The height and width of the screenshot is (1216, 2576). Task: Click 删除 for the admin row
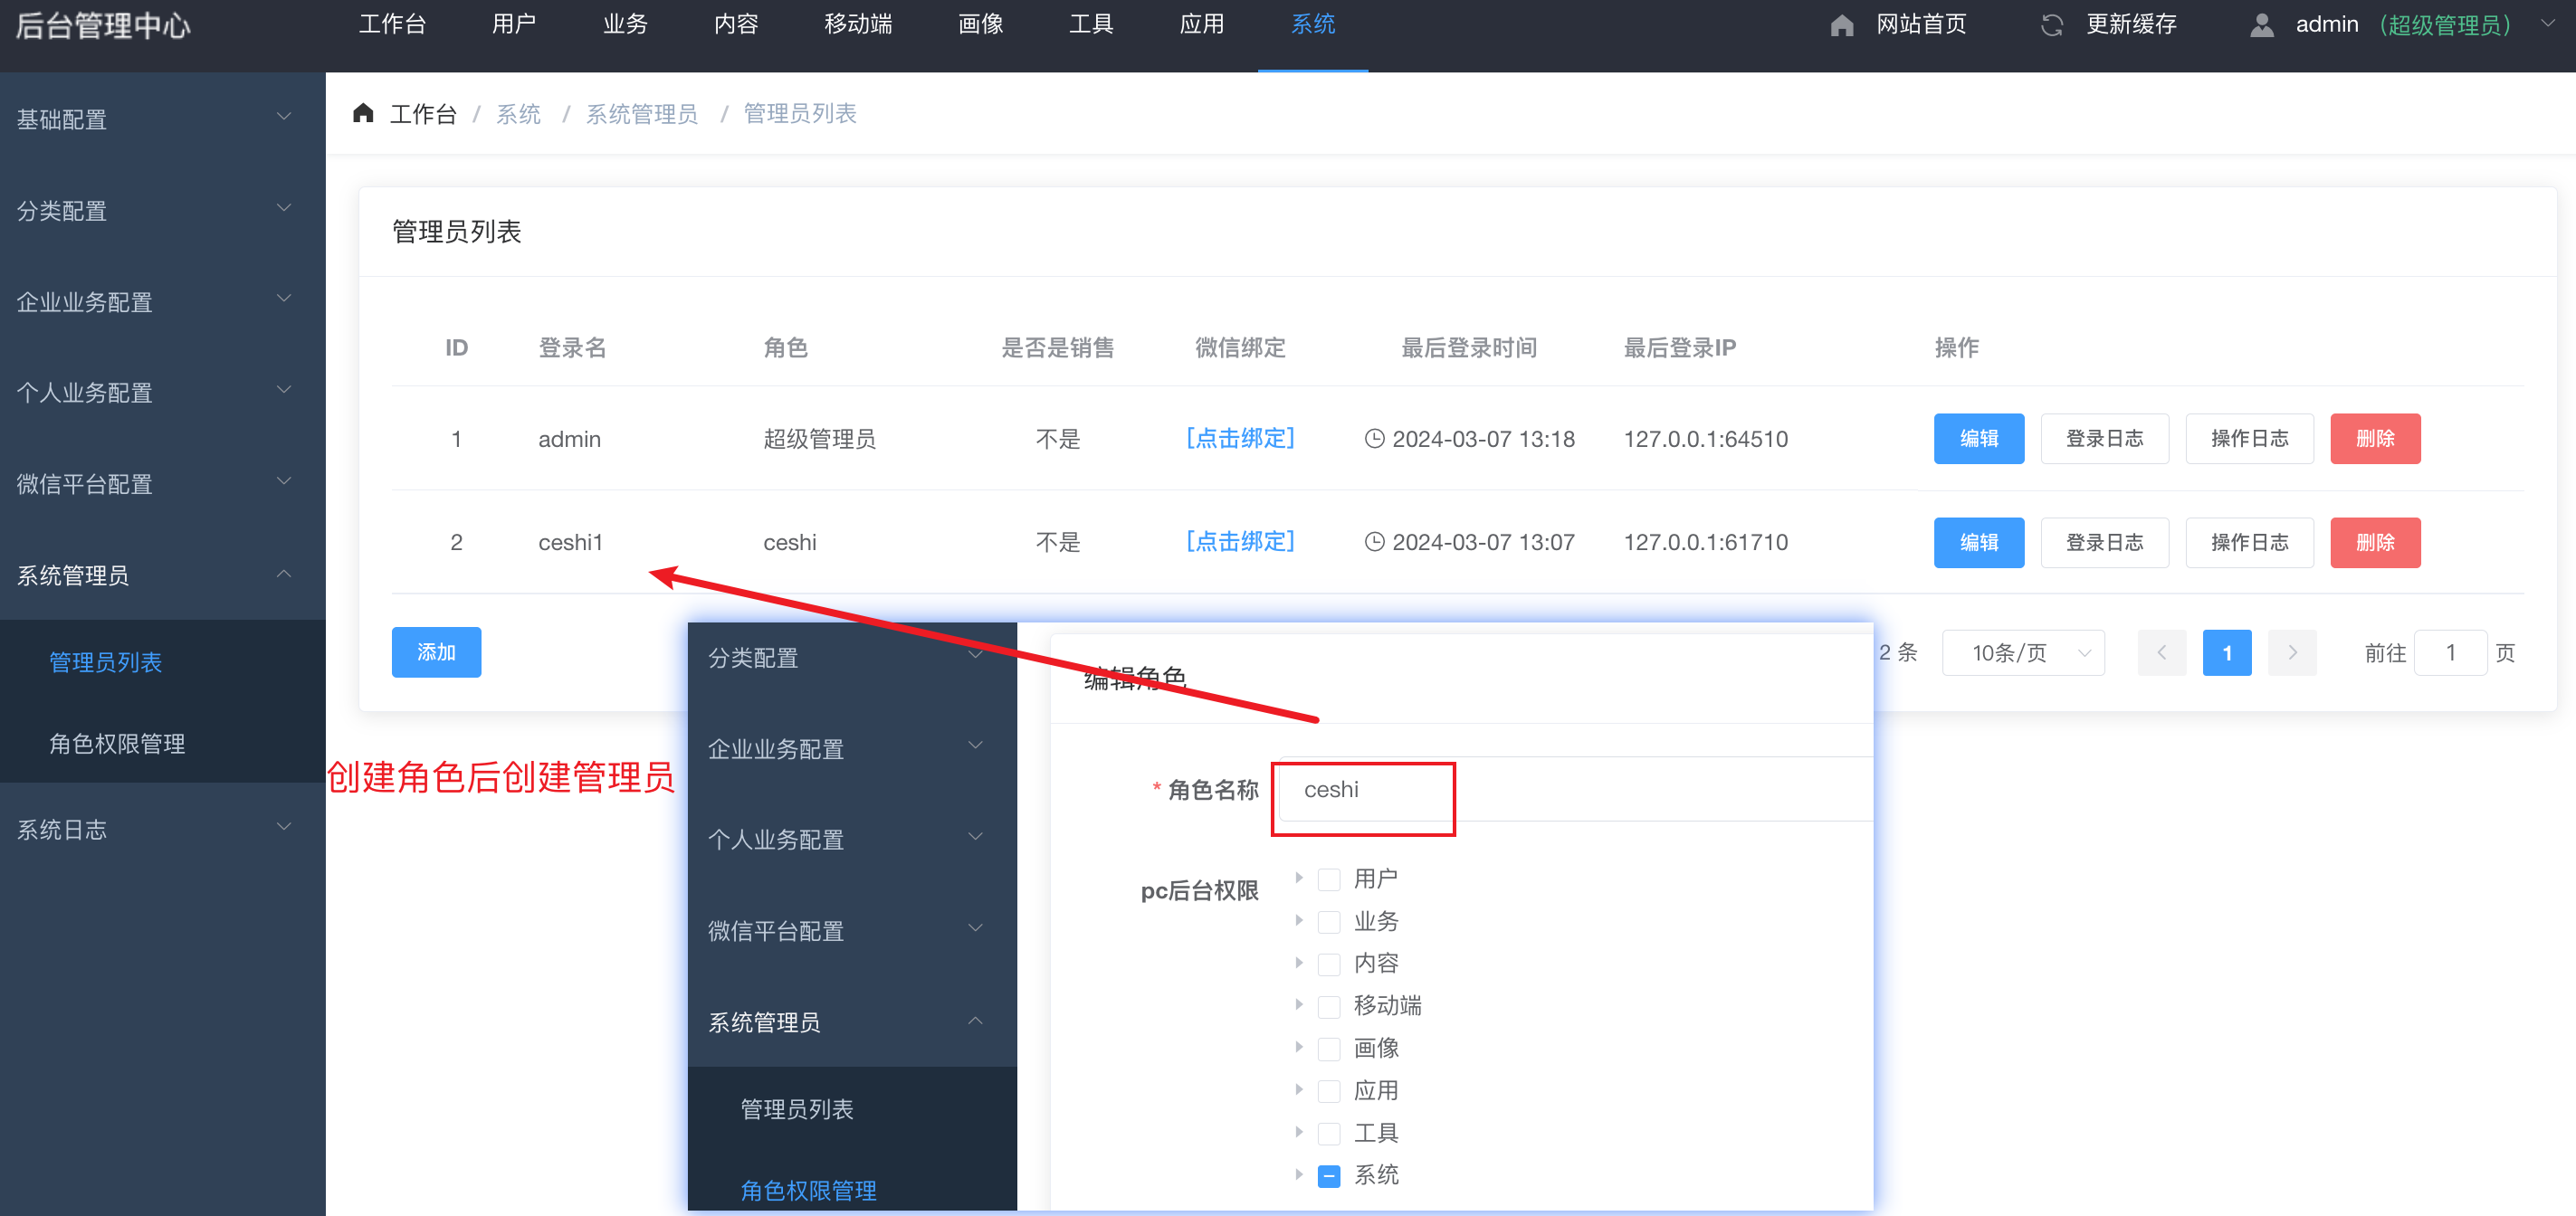(x=2375, y=438)
